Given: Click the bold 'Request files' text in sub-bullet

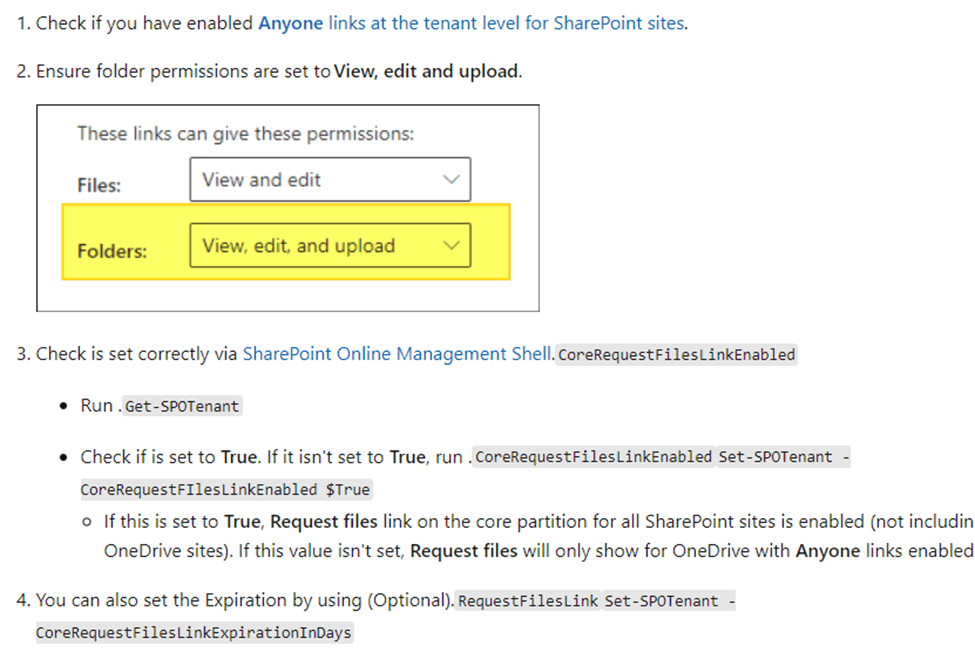Looking at the screenshot, I should [x=324, y=521].
